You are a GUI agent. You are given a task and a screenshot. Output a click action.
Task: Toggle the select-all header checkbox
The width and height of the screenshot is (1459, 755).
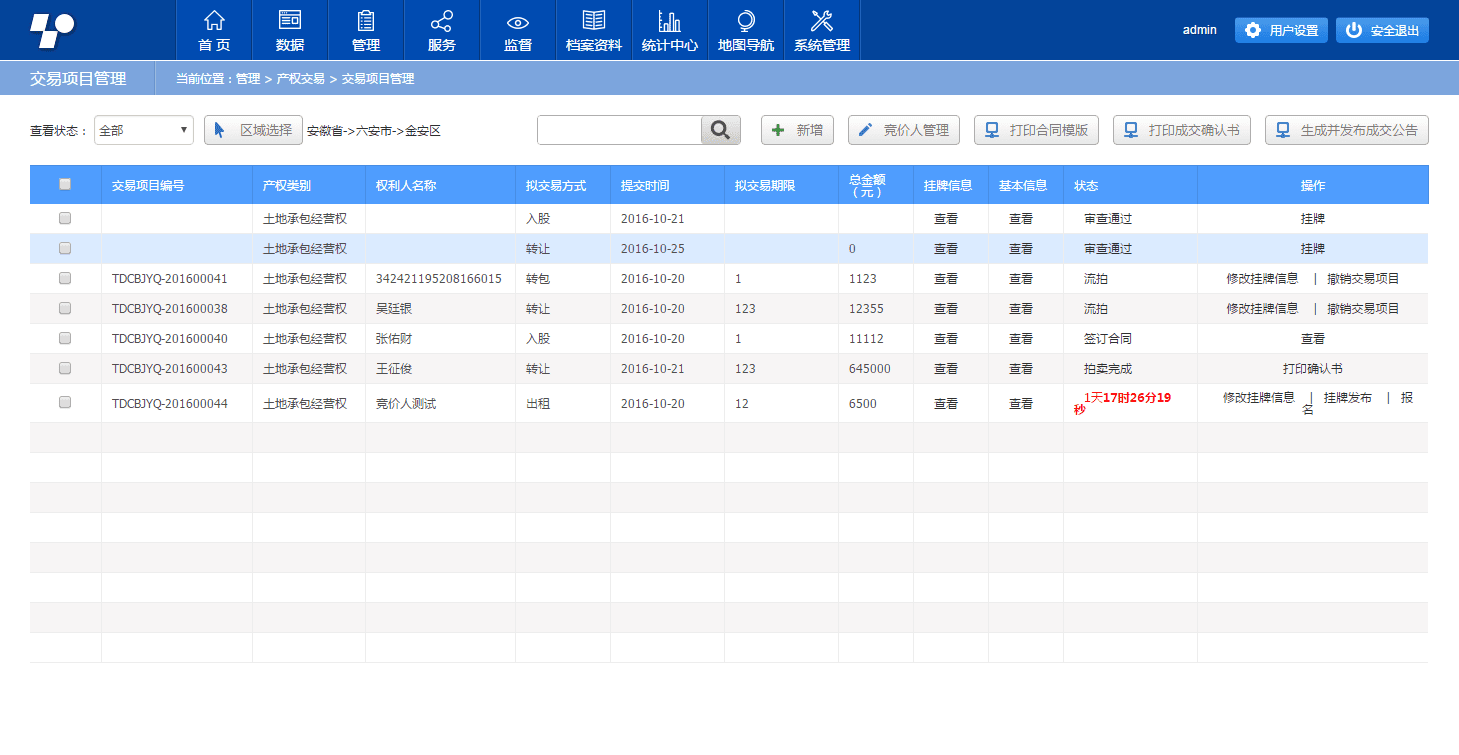[65, 184]
